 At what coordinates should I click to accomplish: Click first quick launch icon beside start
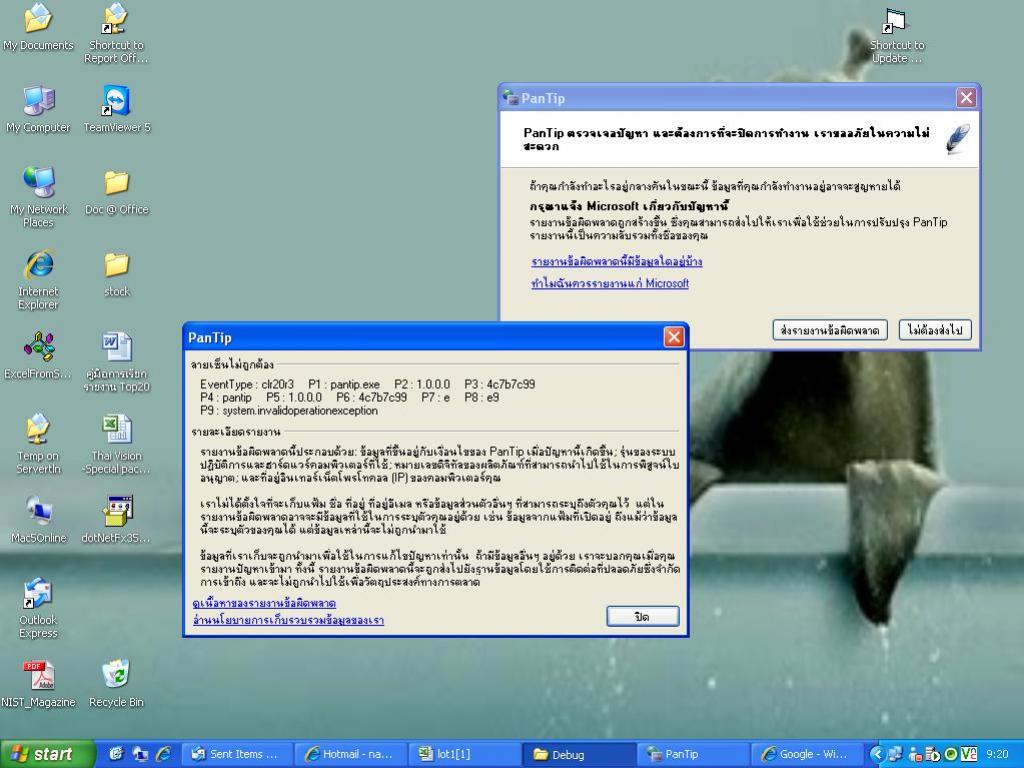(x=116, y=754)
